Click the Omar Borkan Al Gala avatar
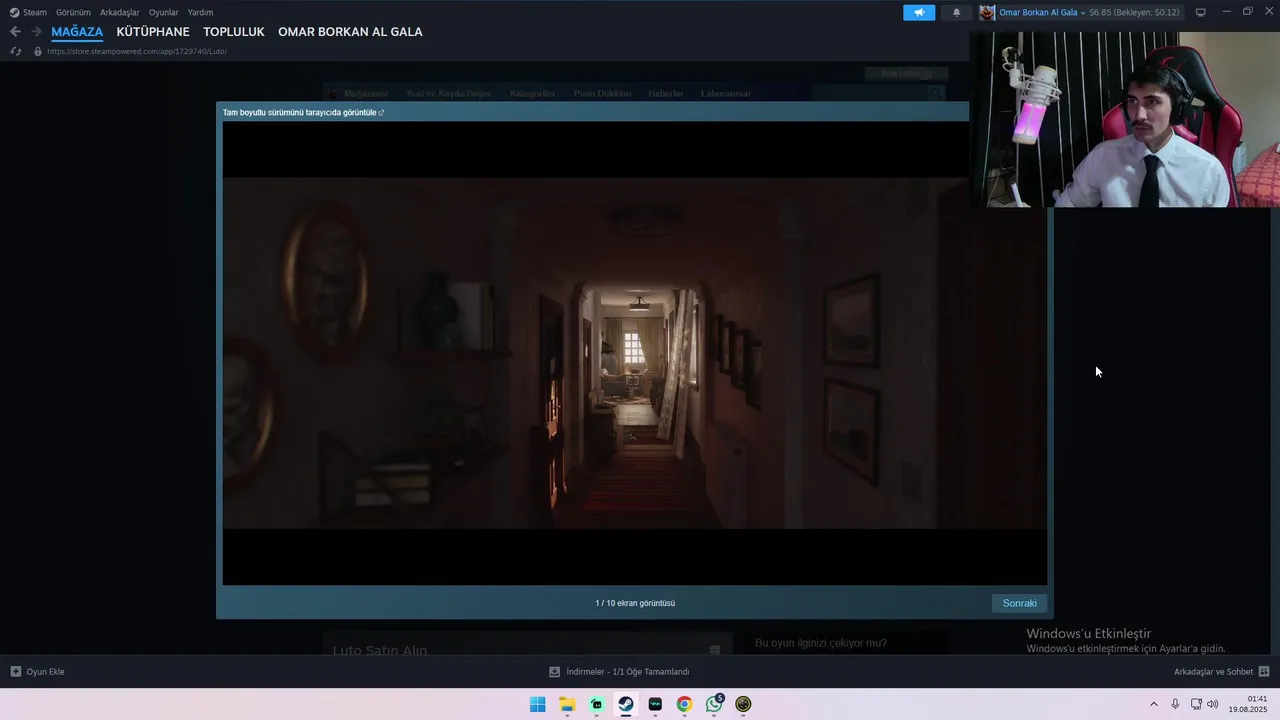Image resolution: width=1280 pixels, height=720 pixels. click(987, 12)
